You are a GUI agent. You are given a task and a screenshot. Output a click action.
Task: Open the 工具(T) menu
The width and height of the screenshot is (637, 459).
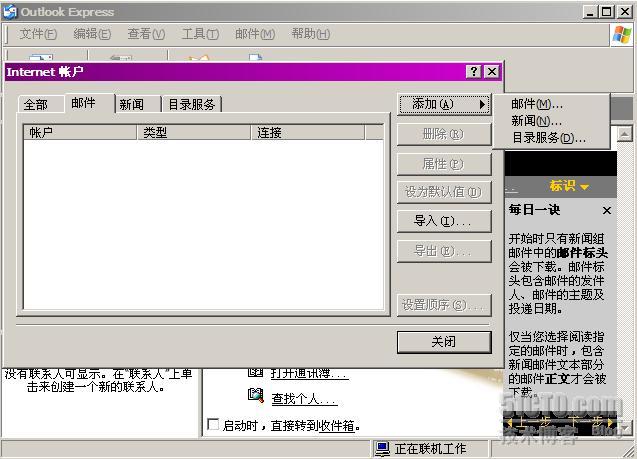[200, 34]
